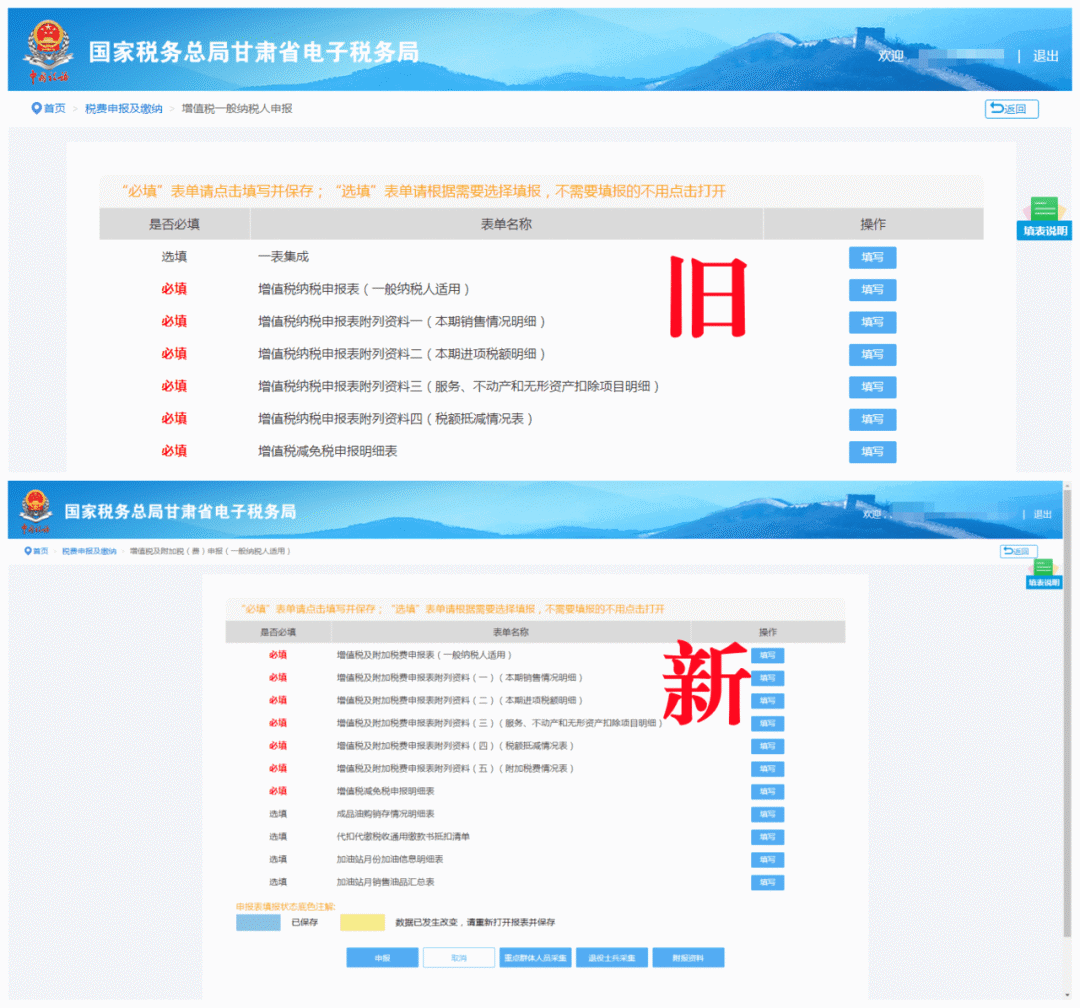Click the blue 已保存 legend swatch
This screenshot has height=1008, width=1080.
tap(258, 923)
